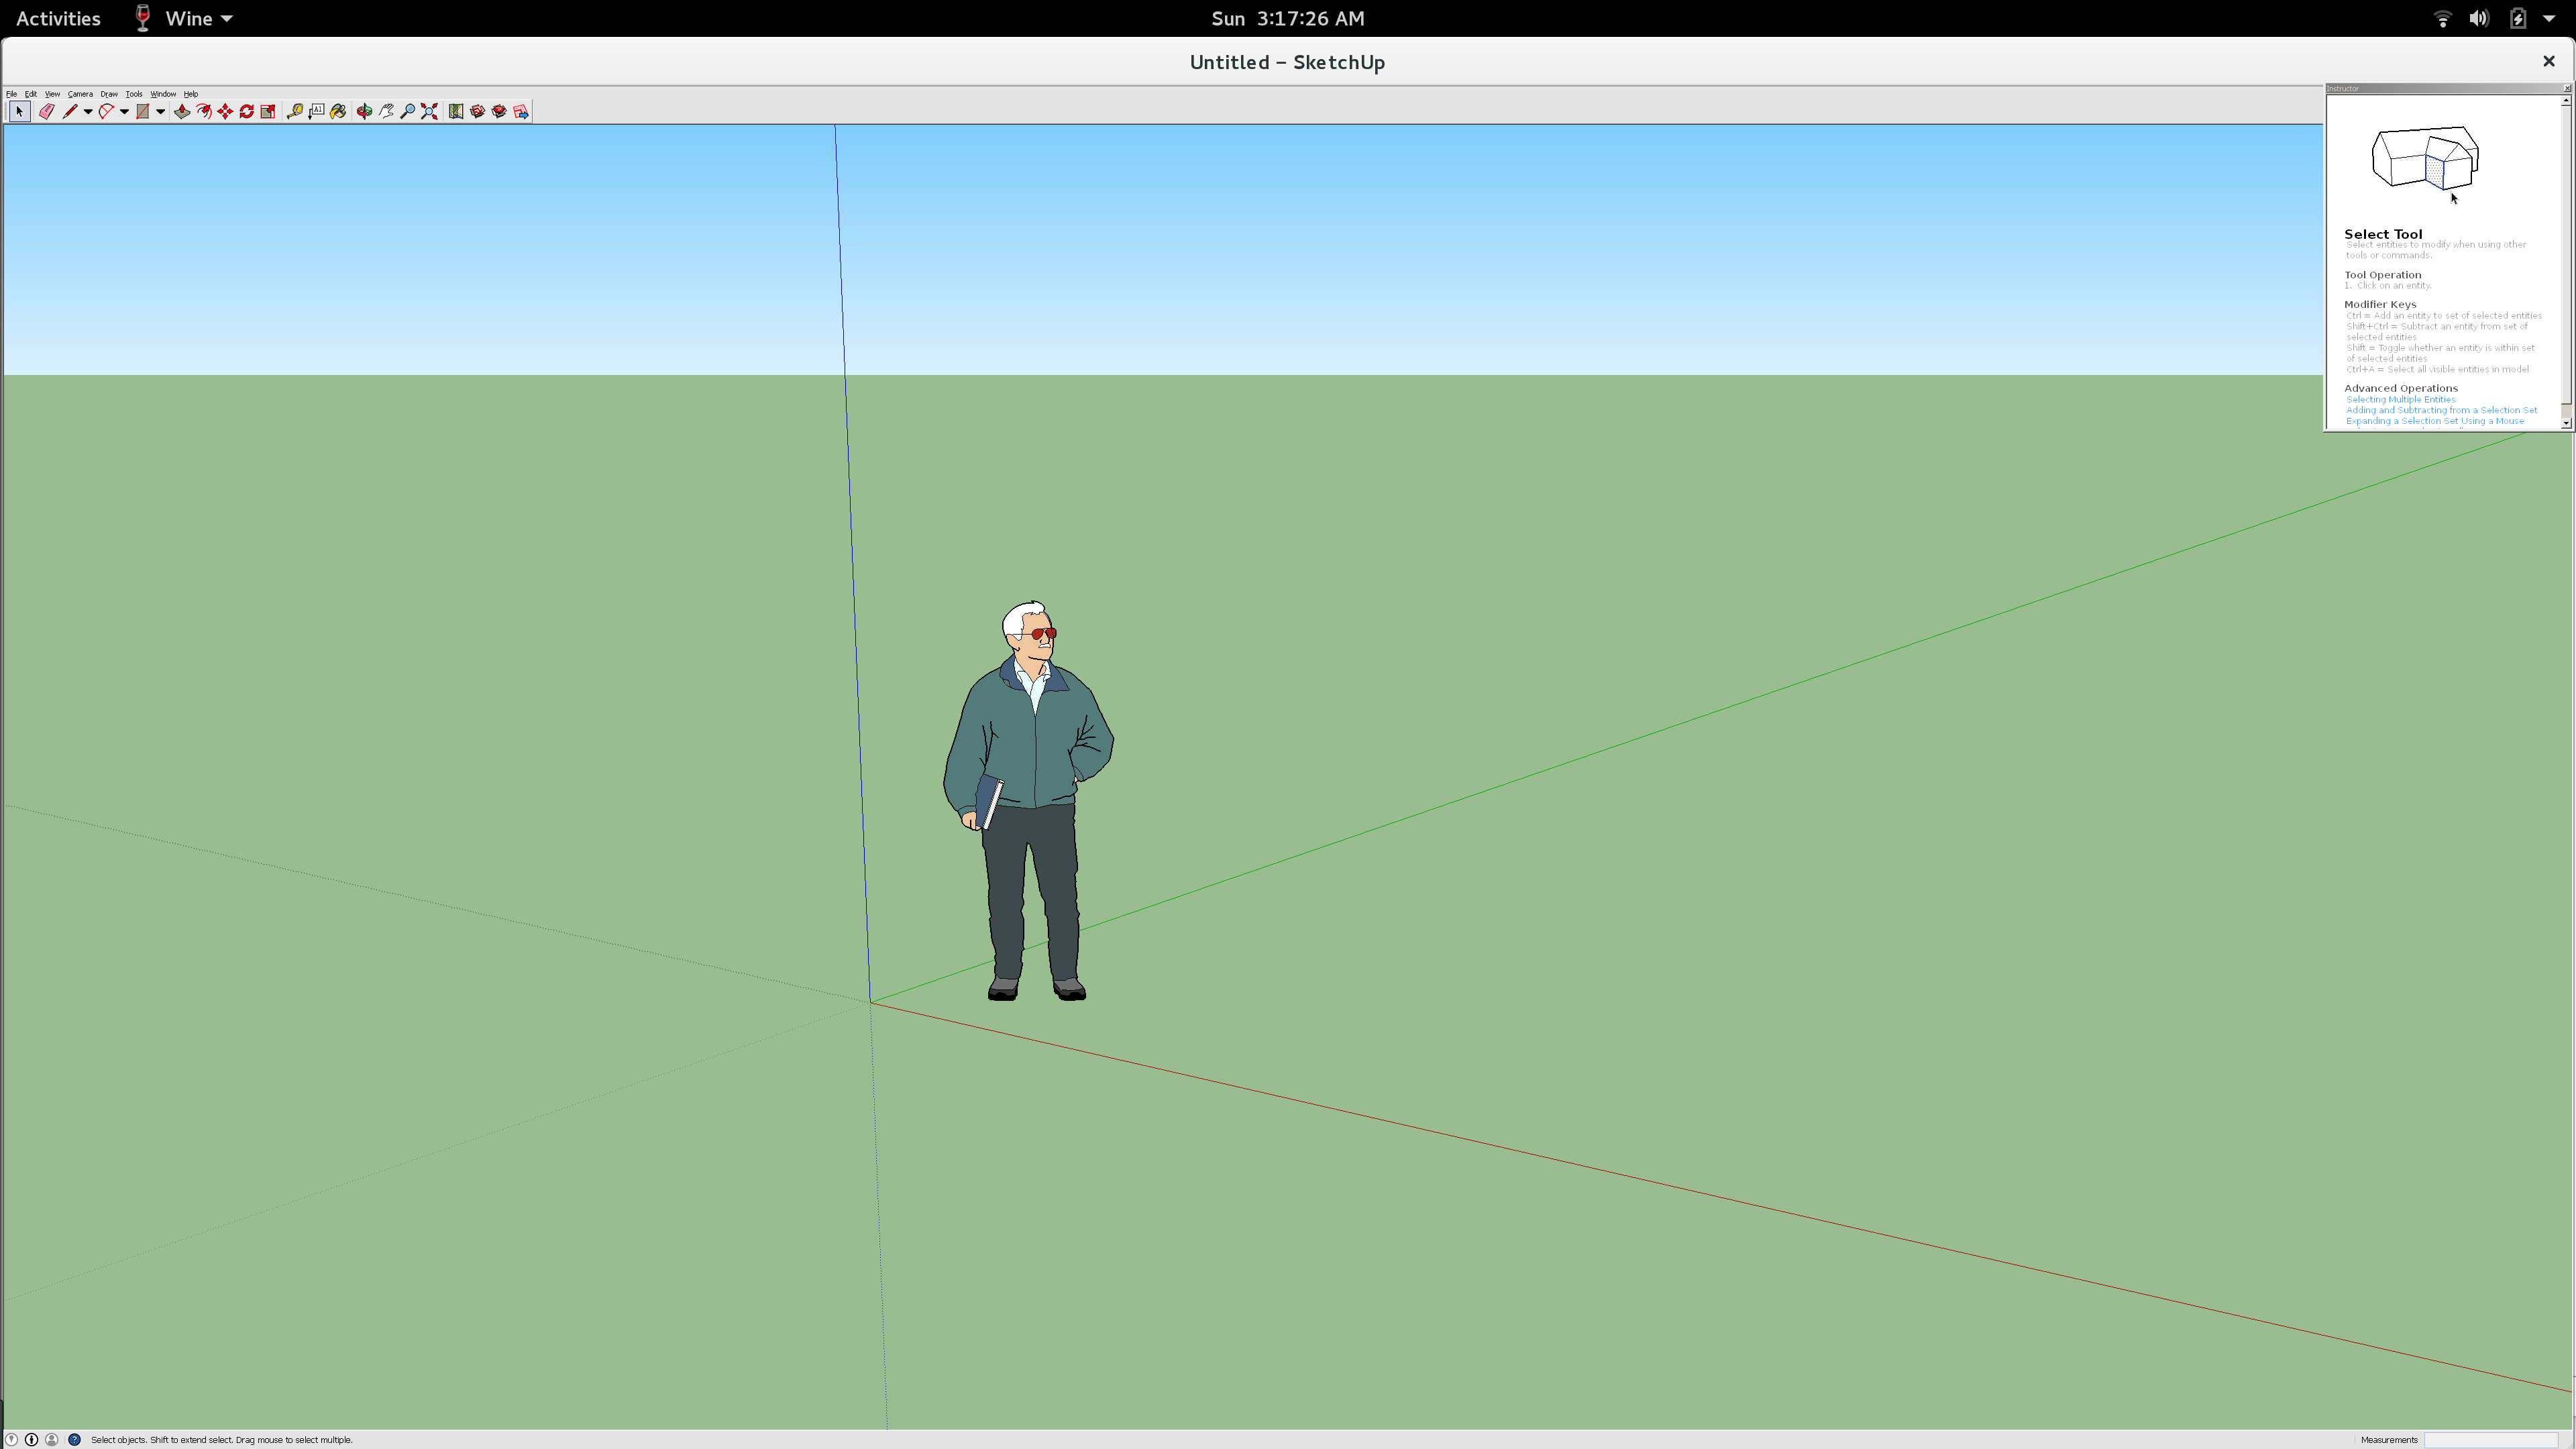Select the Orbit tool
Viewport: 2576px width, 1449px height.
tap(364, 111)
